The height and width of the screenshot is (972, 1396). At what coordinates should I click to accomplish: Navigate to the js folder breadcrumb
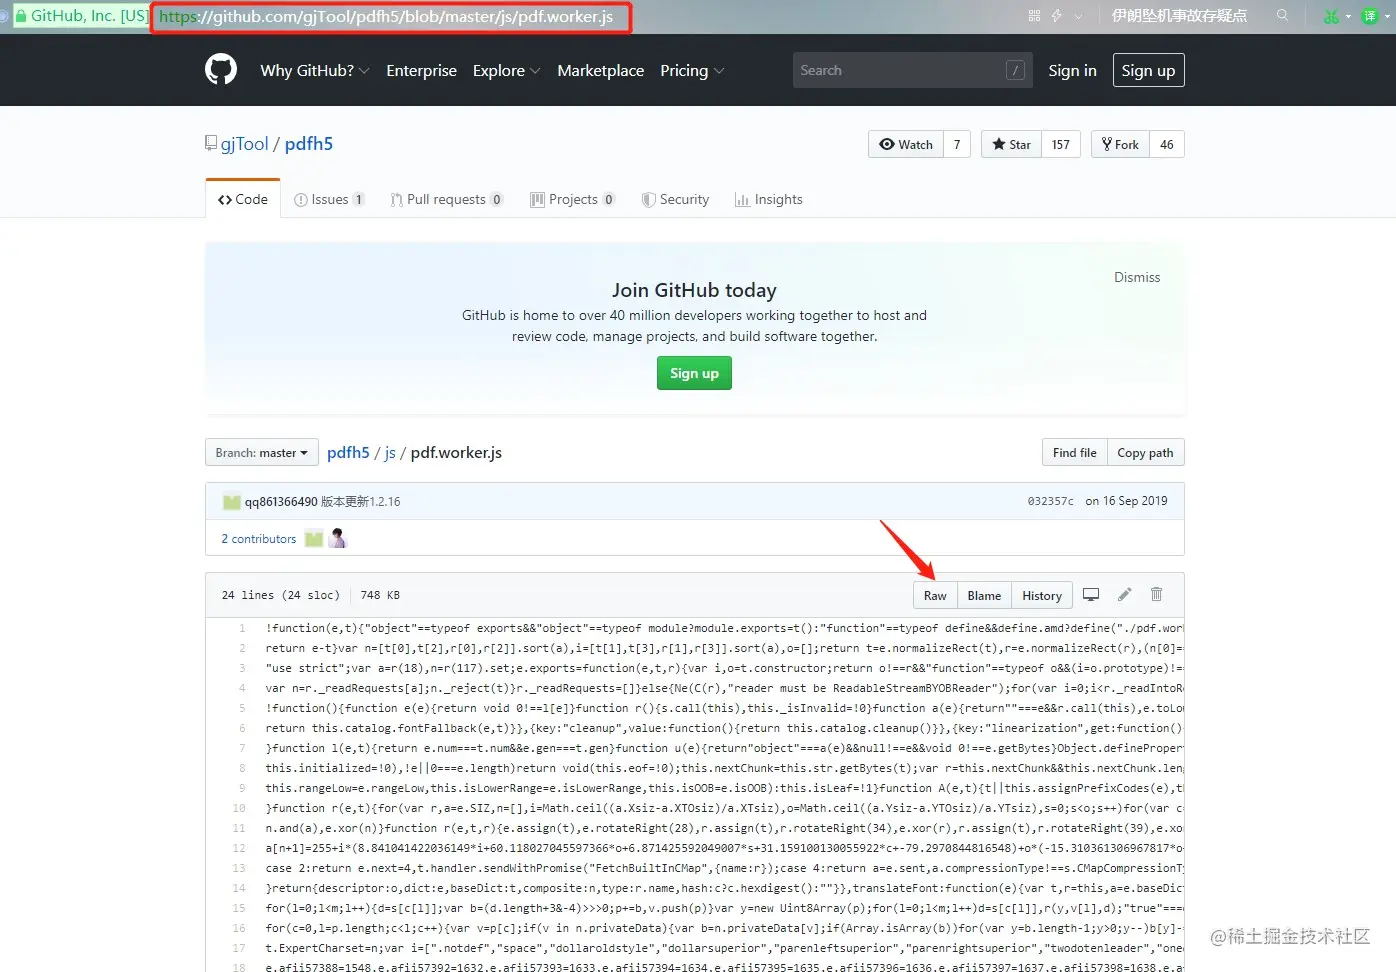[390, 452]
